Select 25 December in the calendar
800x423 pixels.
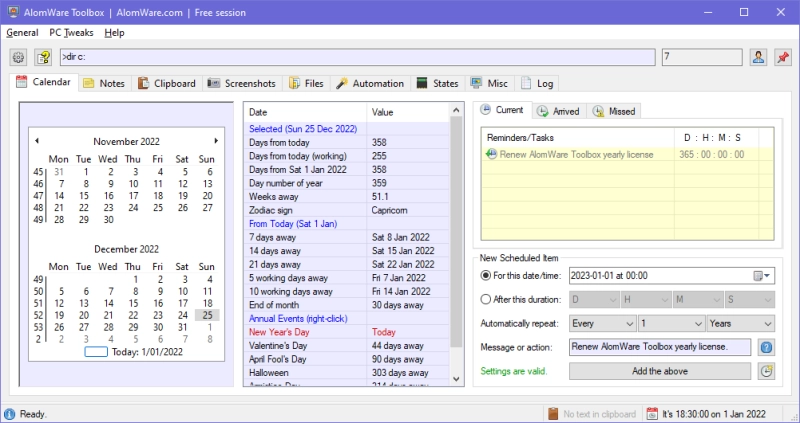[x=207, y=315]
